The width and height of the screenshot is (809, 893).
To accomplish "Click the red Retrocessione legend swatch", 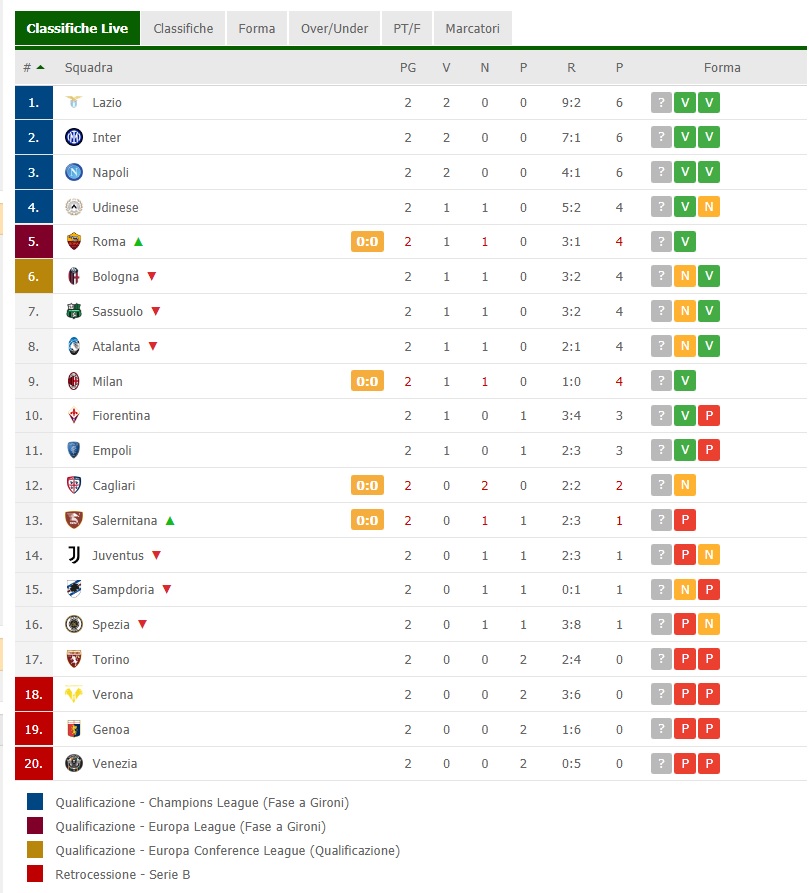I will tap(36, 875).
